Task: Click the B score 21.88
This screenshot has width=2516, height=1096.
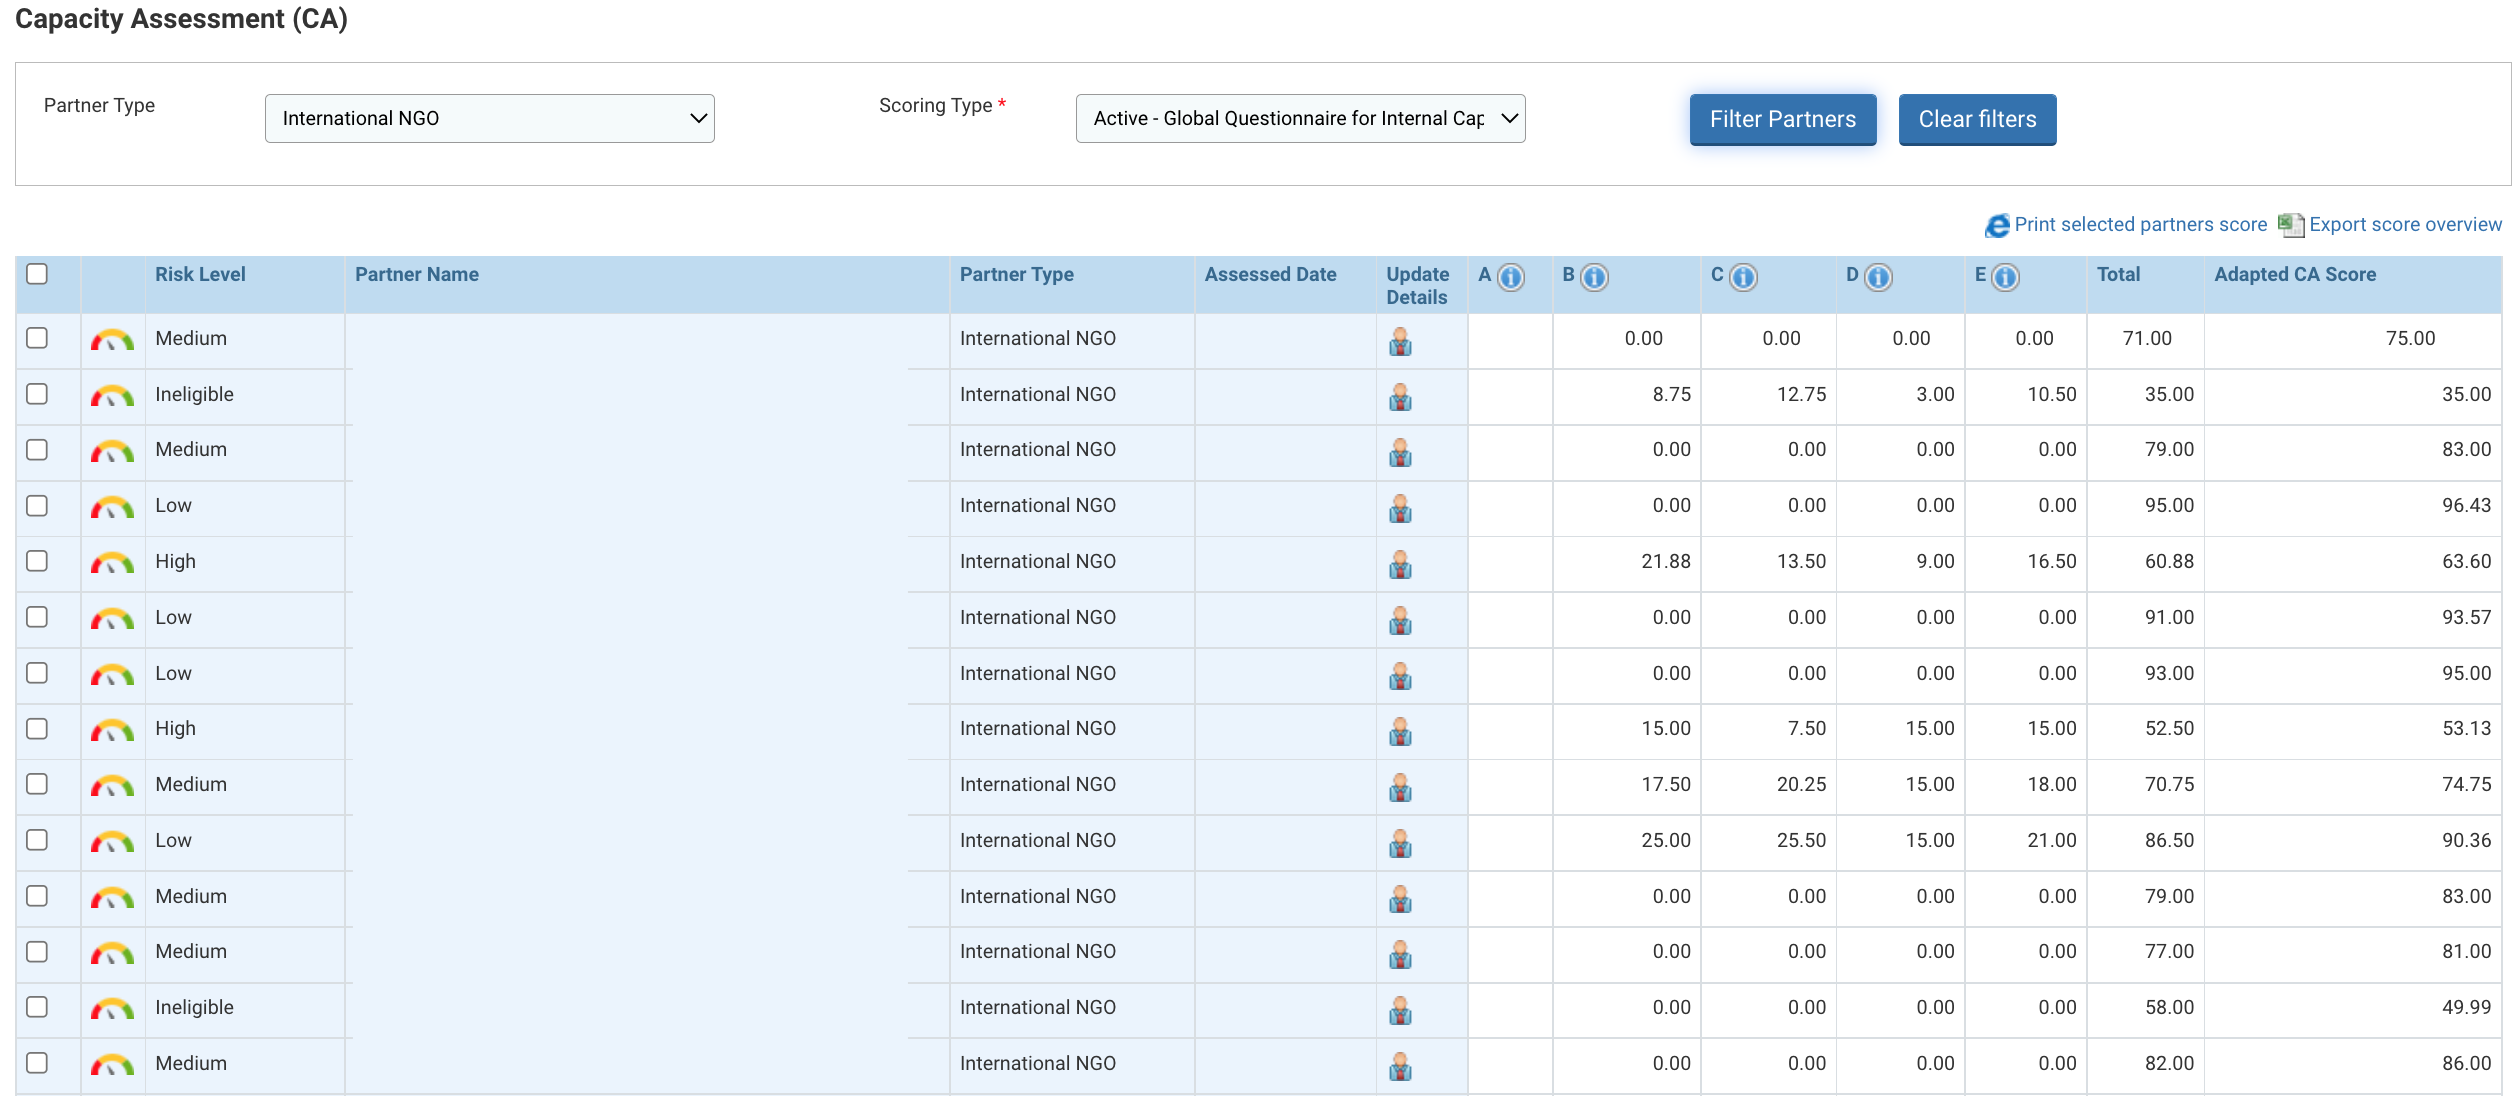Action: (1666, 561)
